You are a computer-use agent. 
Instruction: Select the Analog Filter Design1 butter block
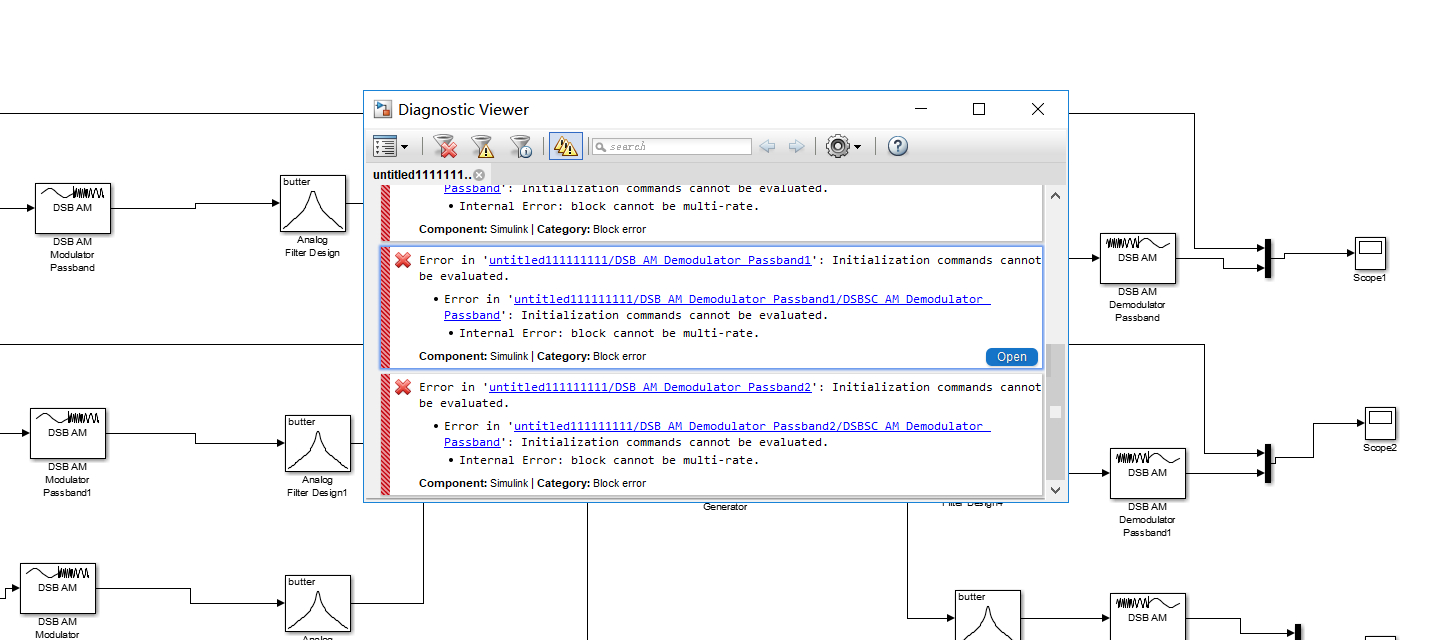(318, 443)
